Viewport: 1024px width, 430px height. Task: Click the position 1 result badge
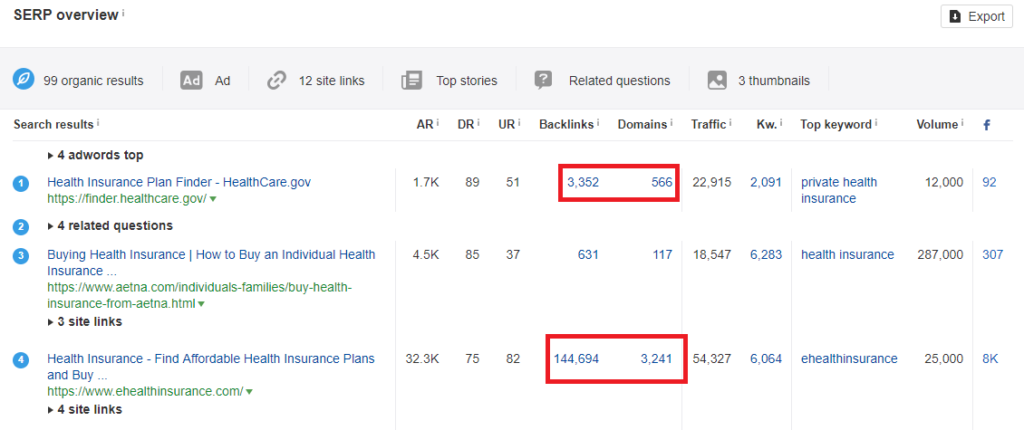pos(20,183)
